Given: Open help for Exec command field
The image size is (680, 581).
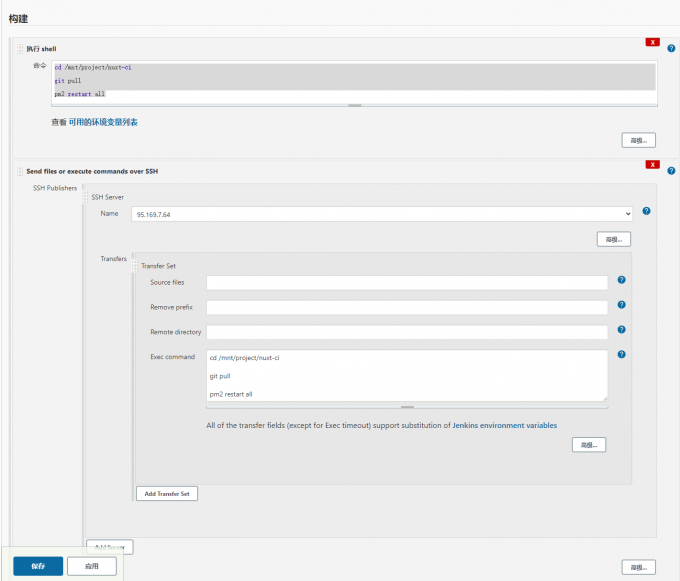Looking at the screenshot, I should point(621,354).
